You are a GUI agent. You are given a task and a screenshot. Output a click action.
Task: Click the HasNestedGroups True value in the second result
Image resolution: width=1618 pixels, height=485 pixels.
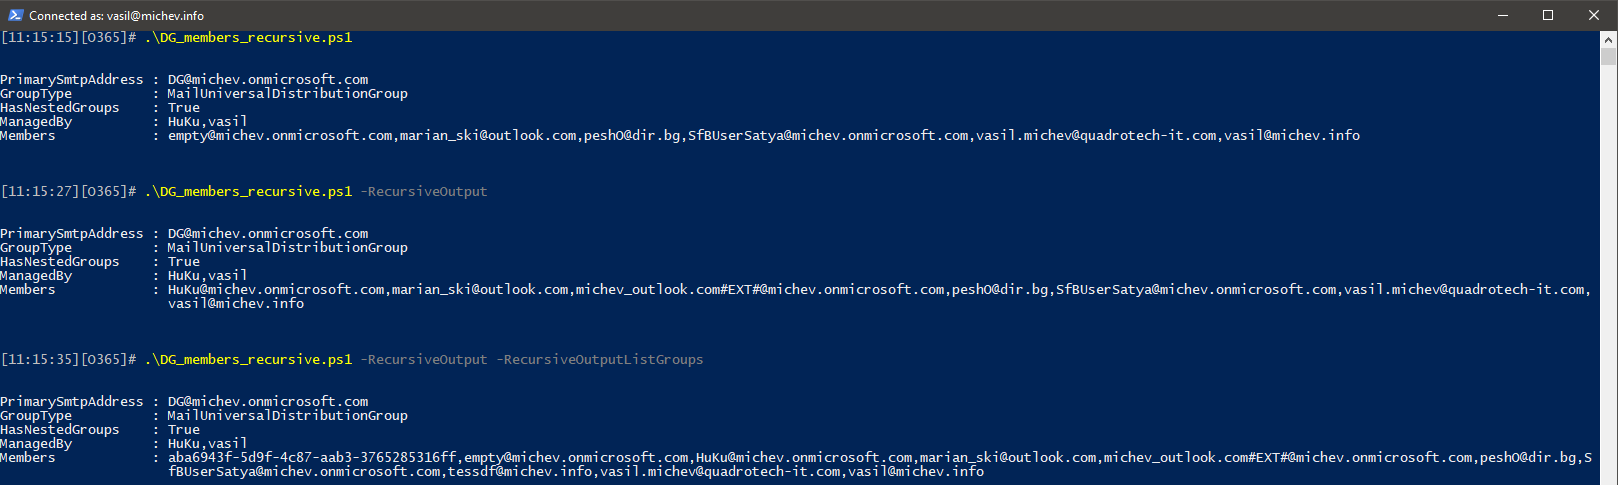[184, 261]
